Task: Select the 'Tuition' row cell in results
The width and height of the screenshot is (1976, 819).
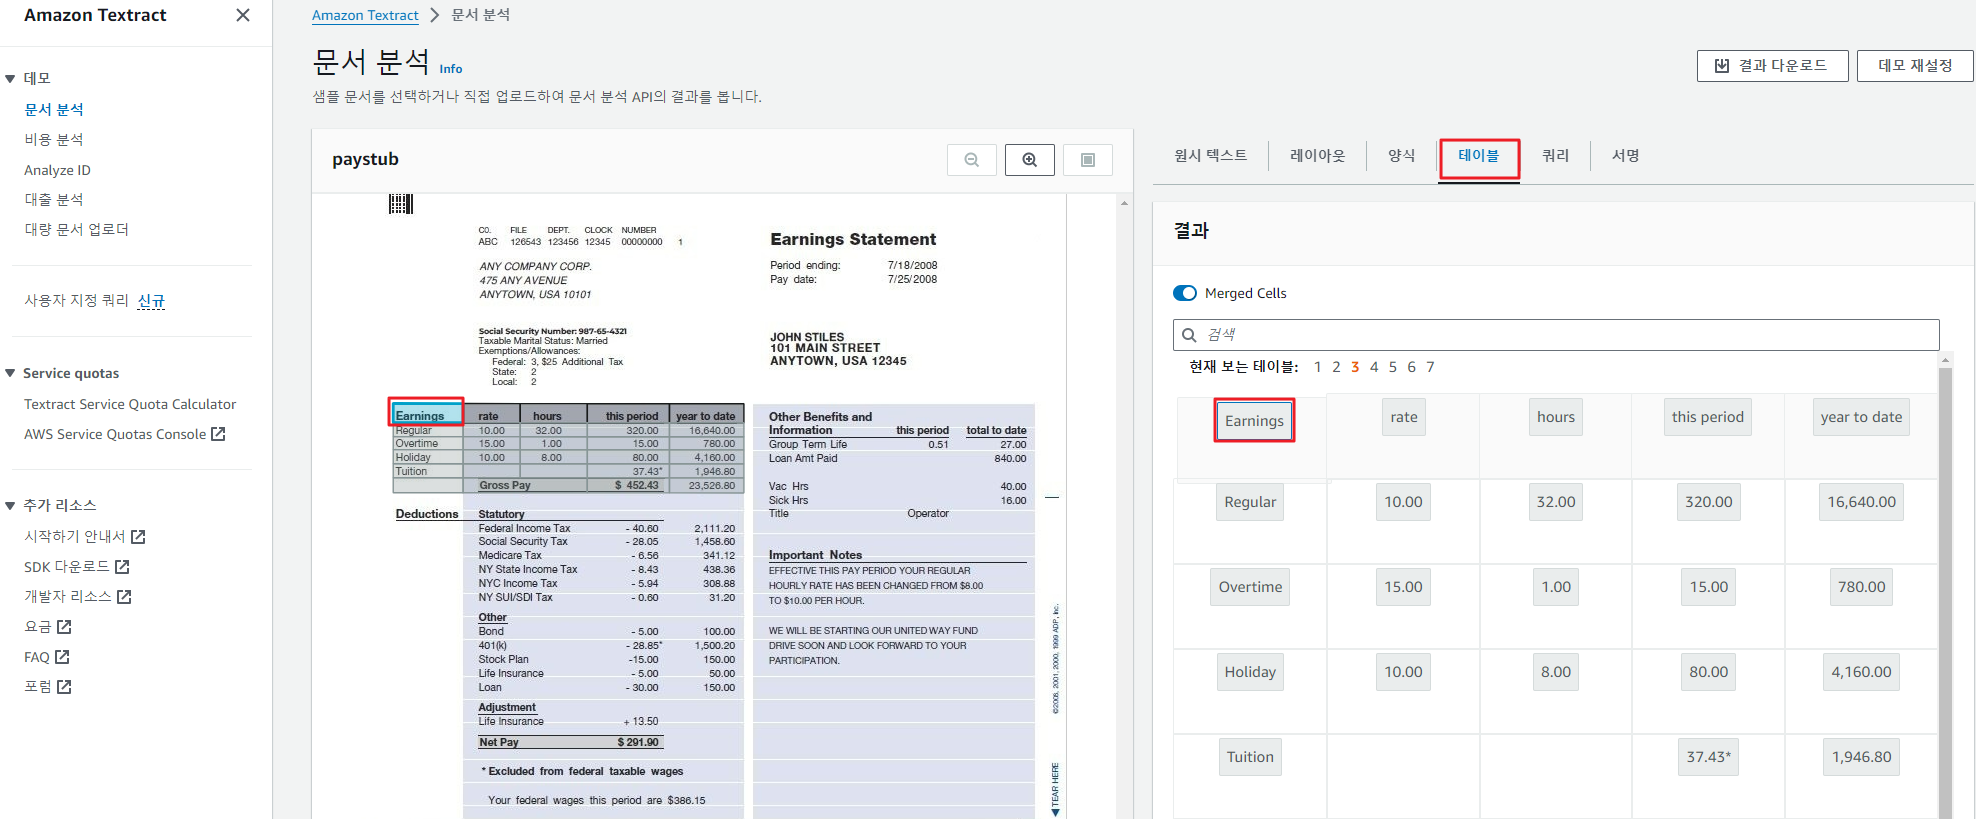Action: [1250, 757]
